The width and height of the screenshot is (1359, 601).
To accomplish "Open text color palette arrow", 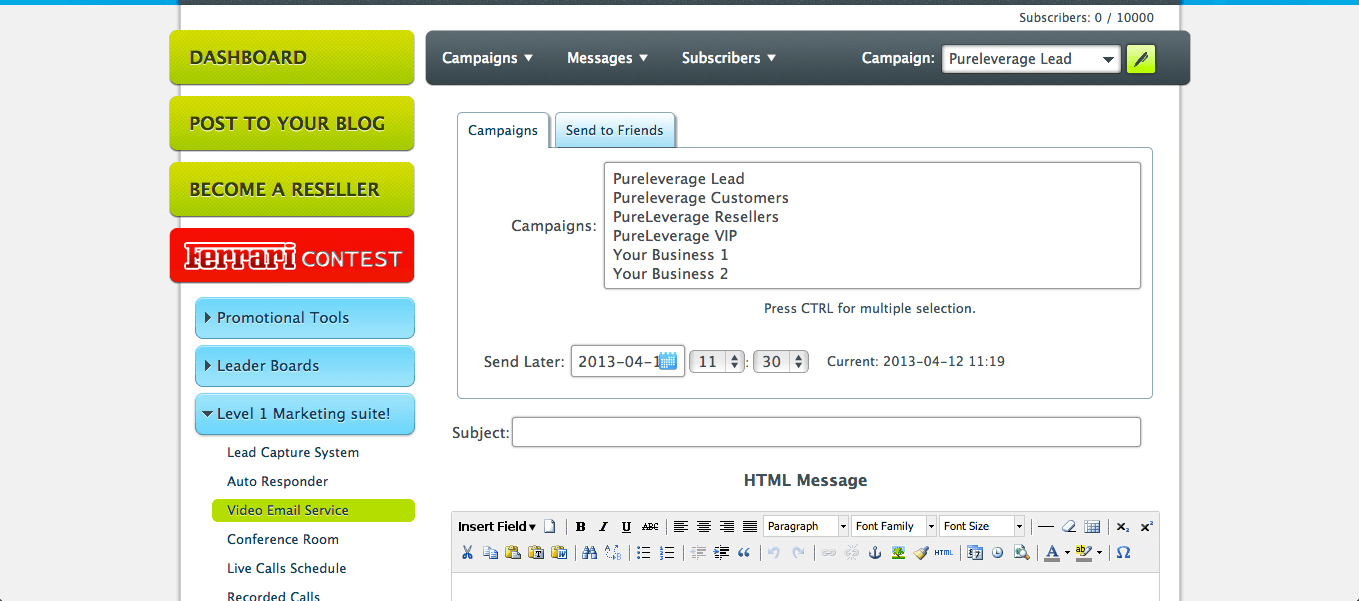I will click(x=1067, y=552).
